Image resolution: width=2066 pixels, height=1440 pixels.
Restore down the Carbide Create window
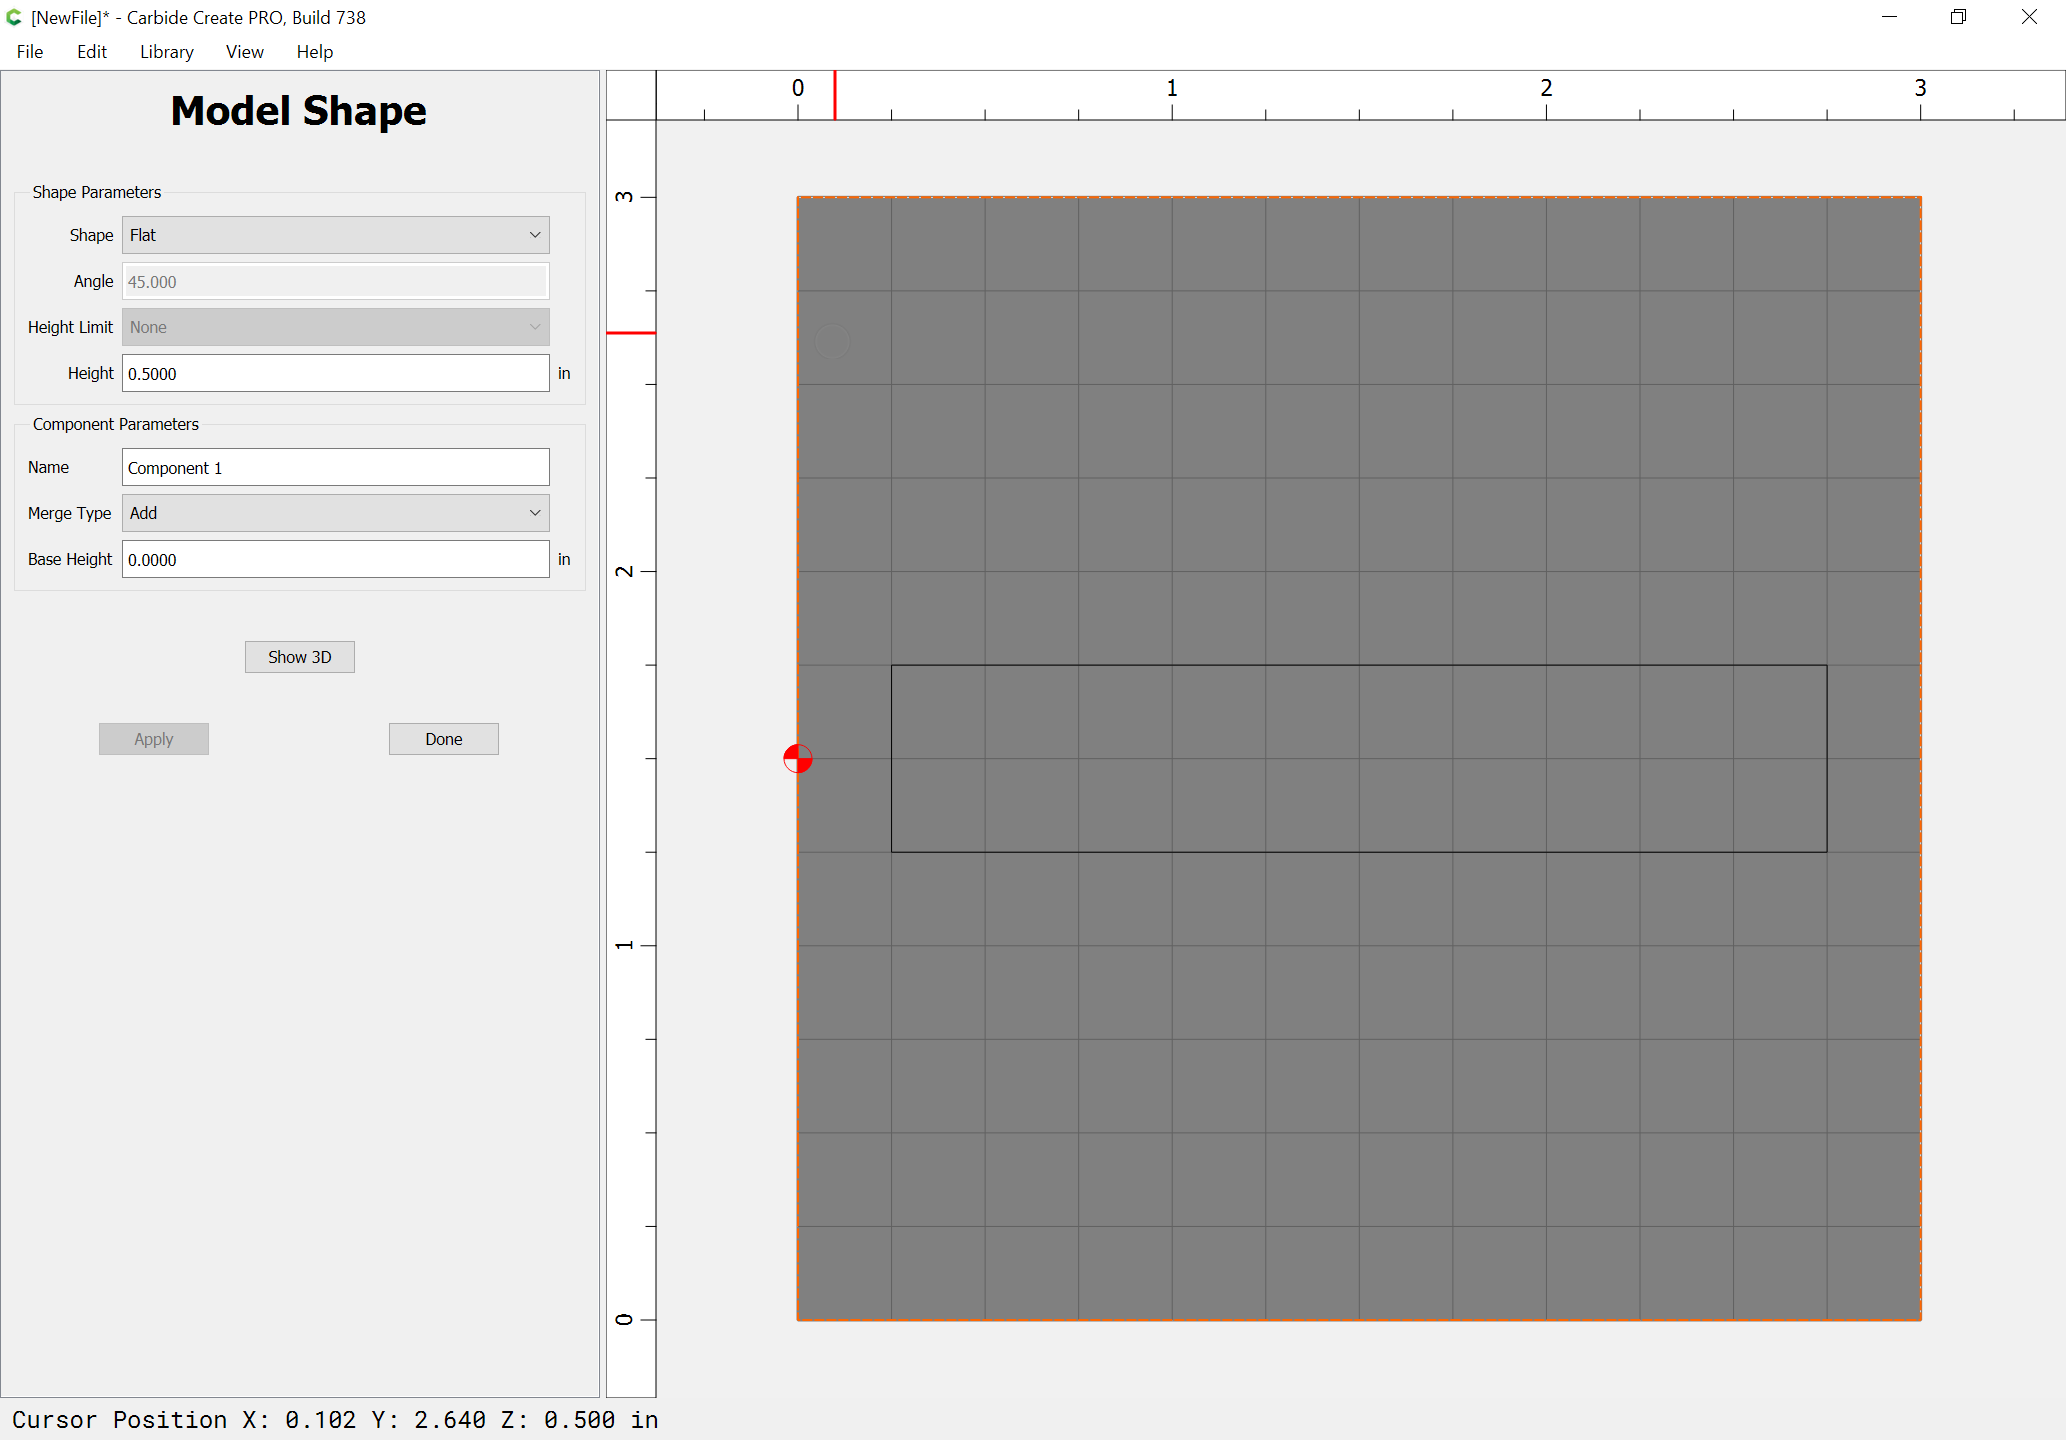(1958, 17)
